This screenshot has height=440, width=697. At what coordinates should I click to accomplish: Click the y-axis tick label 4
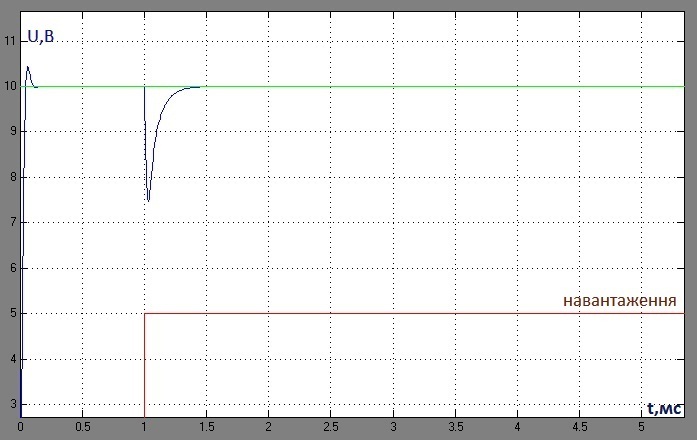tap(13, 359)
